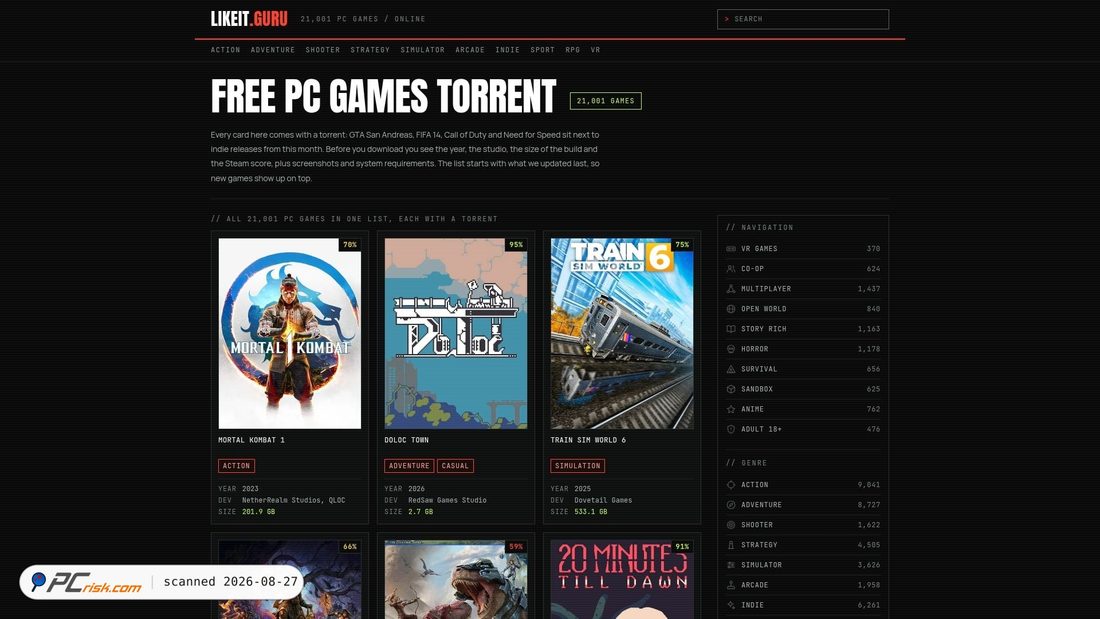Click the TRAIN SIM WORLD 6 title
The image size is (1100, 619).
click(588, 440)
